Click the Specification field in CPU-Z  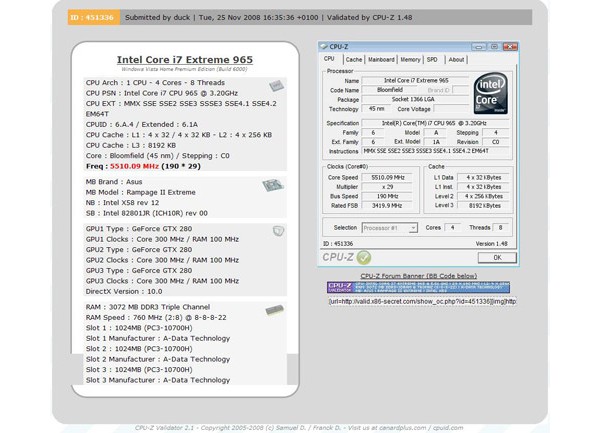tap(435, 123)
